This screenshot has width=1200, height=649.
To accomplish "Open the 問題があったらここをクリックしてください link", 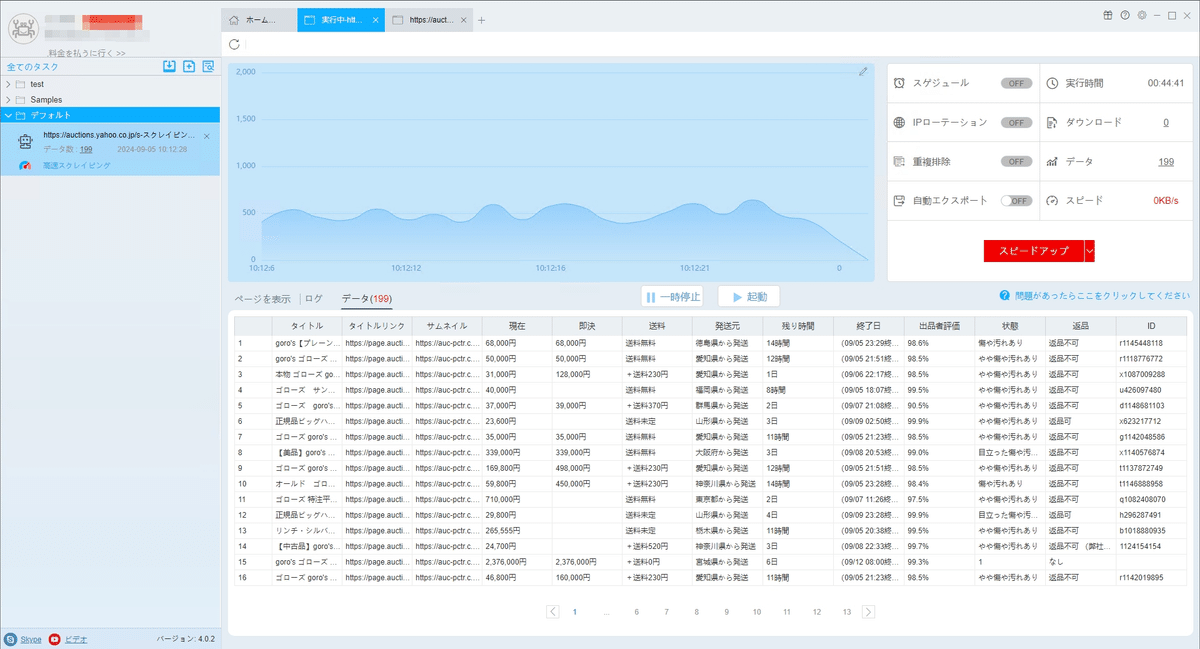I will pos(1101,296).
